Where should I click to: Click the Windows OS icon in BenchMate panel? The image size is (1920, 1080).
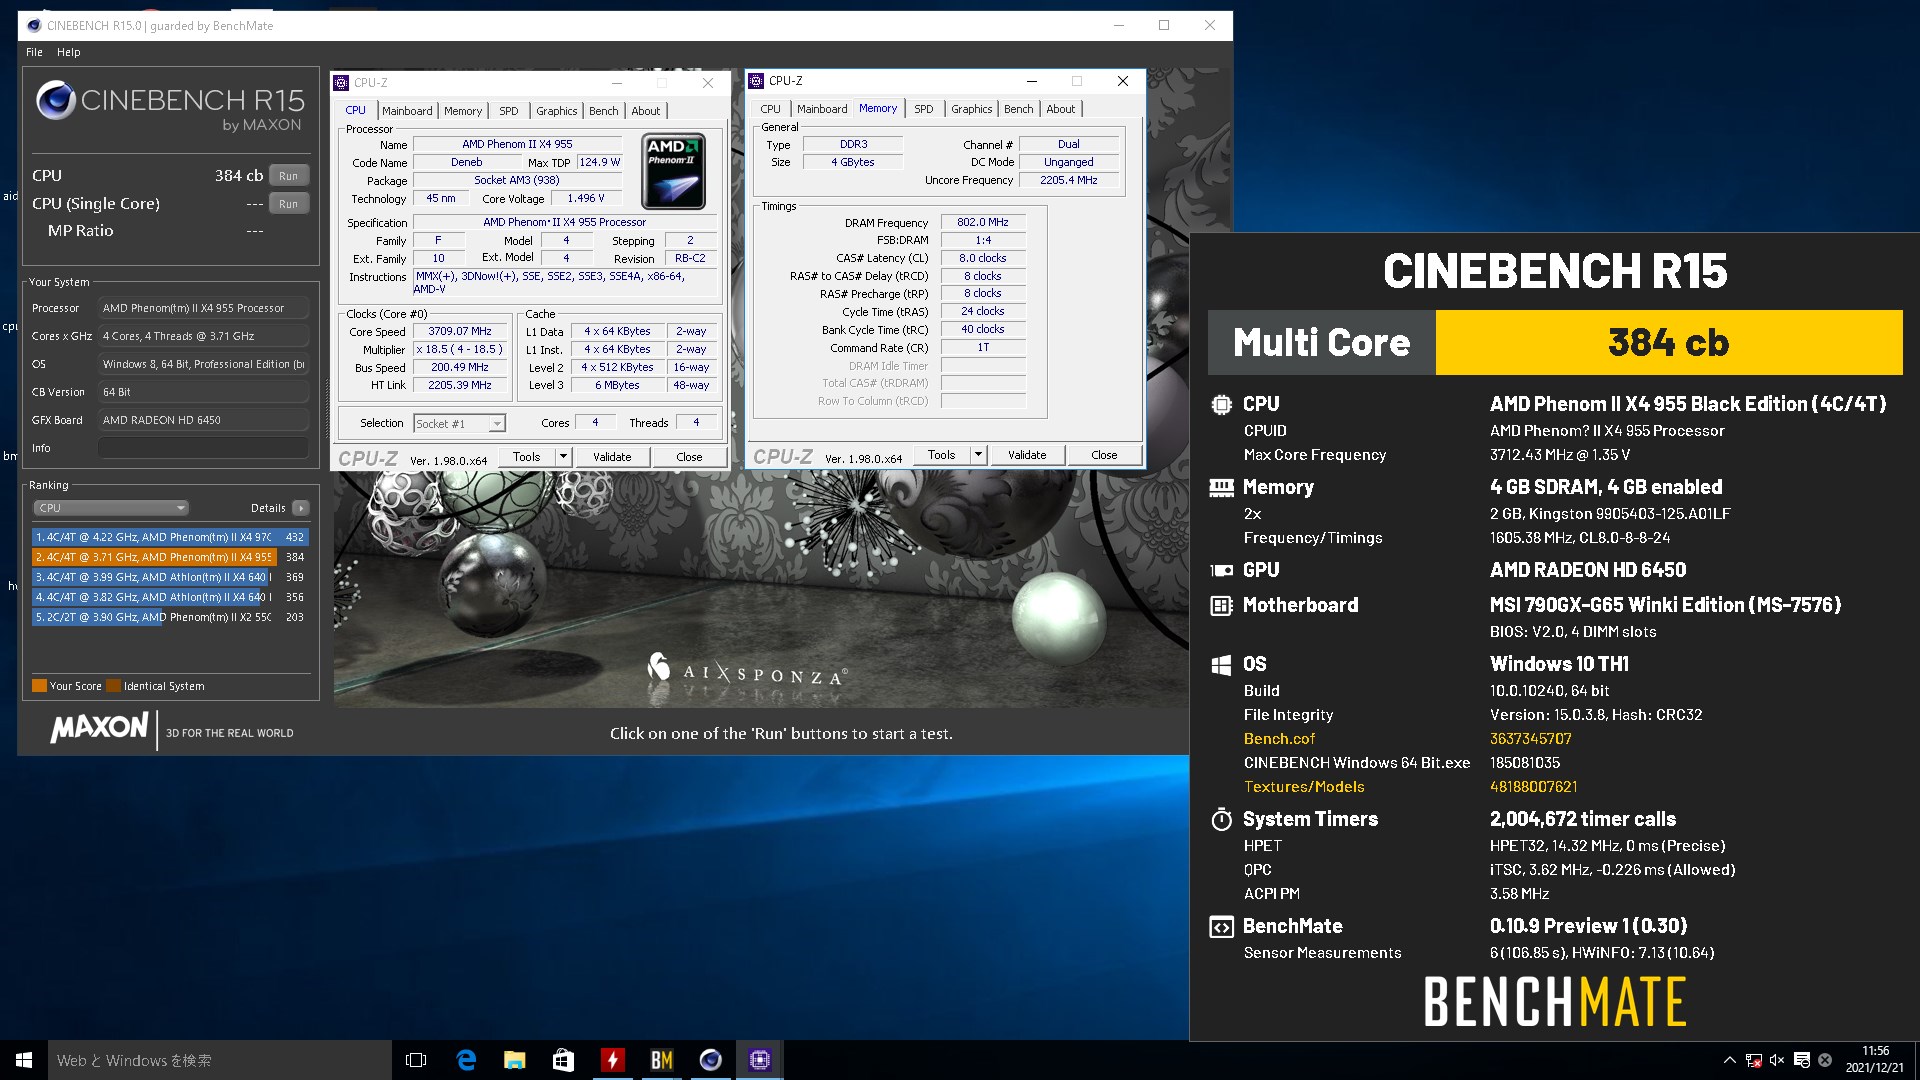(x=1221, y=664)
